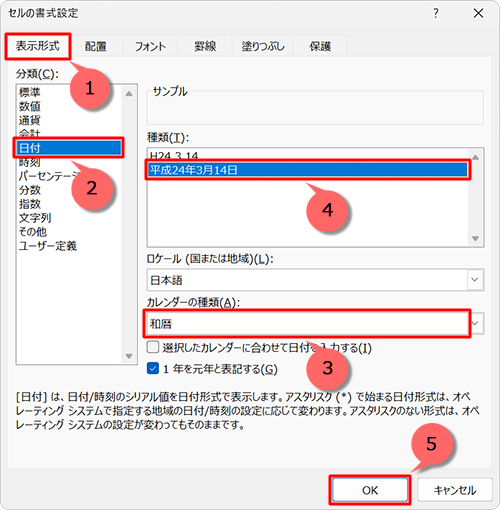Screen dimensions: 500x510
Task: Click category list scroll up arrow
Action: pyautogui.click(x=129, y=94)
